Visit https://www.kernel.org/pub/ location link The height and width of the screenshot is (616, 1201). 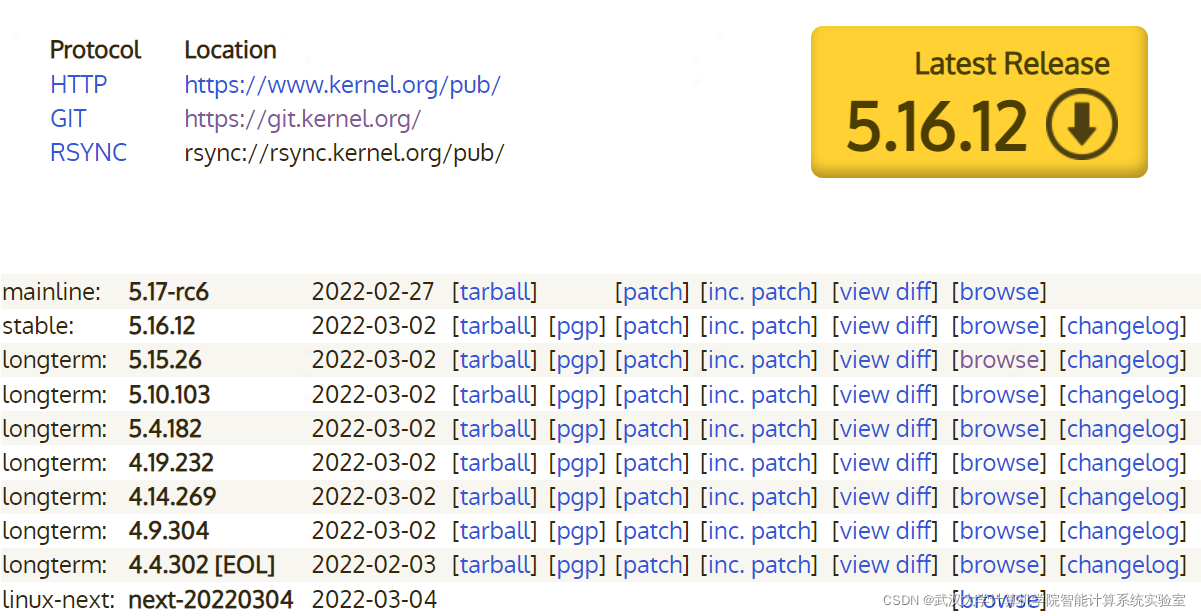pyautogui.click(x=342, y=84)
